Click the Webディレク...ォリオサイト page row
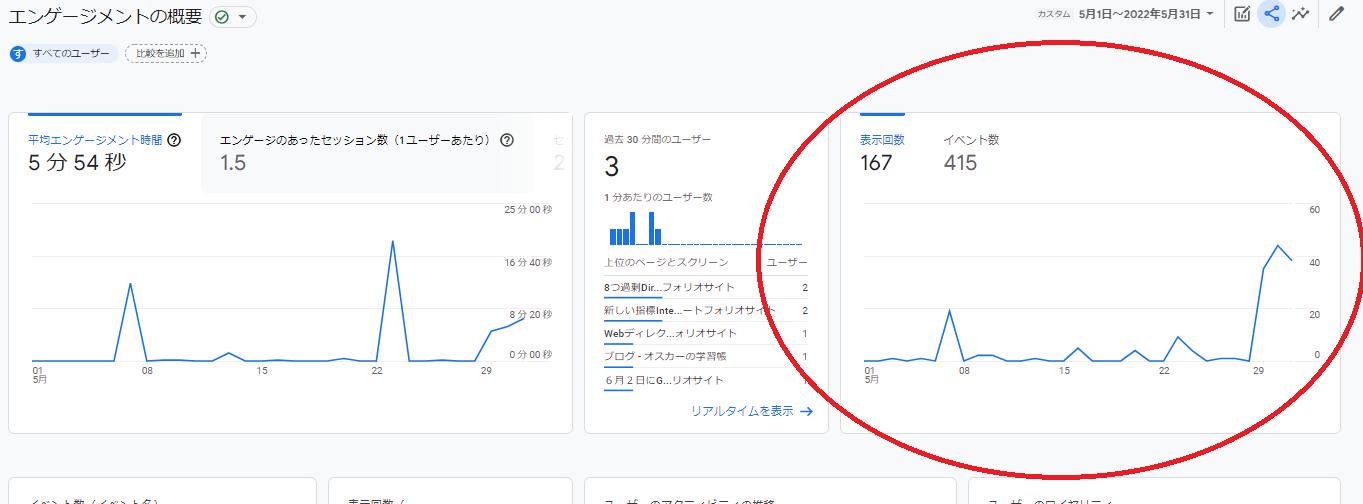Image resolution: width=1363 pixels, height=504 pixels. point(670,334)
